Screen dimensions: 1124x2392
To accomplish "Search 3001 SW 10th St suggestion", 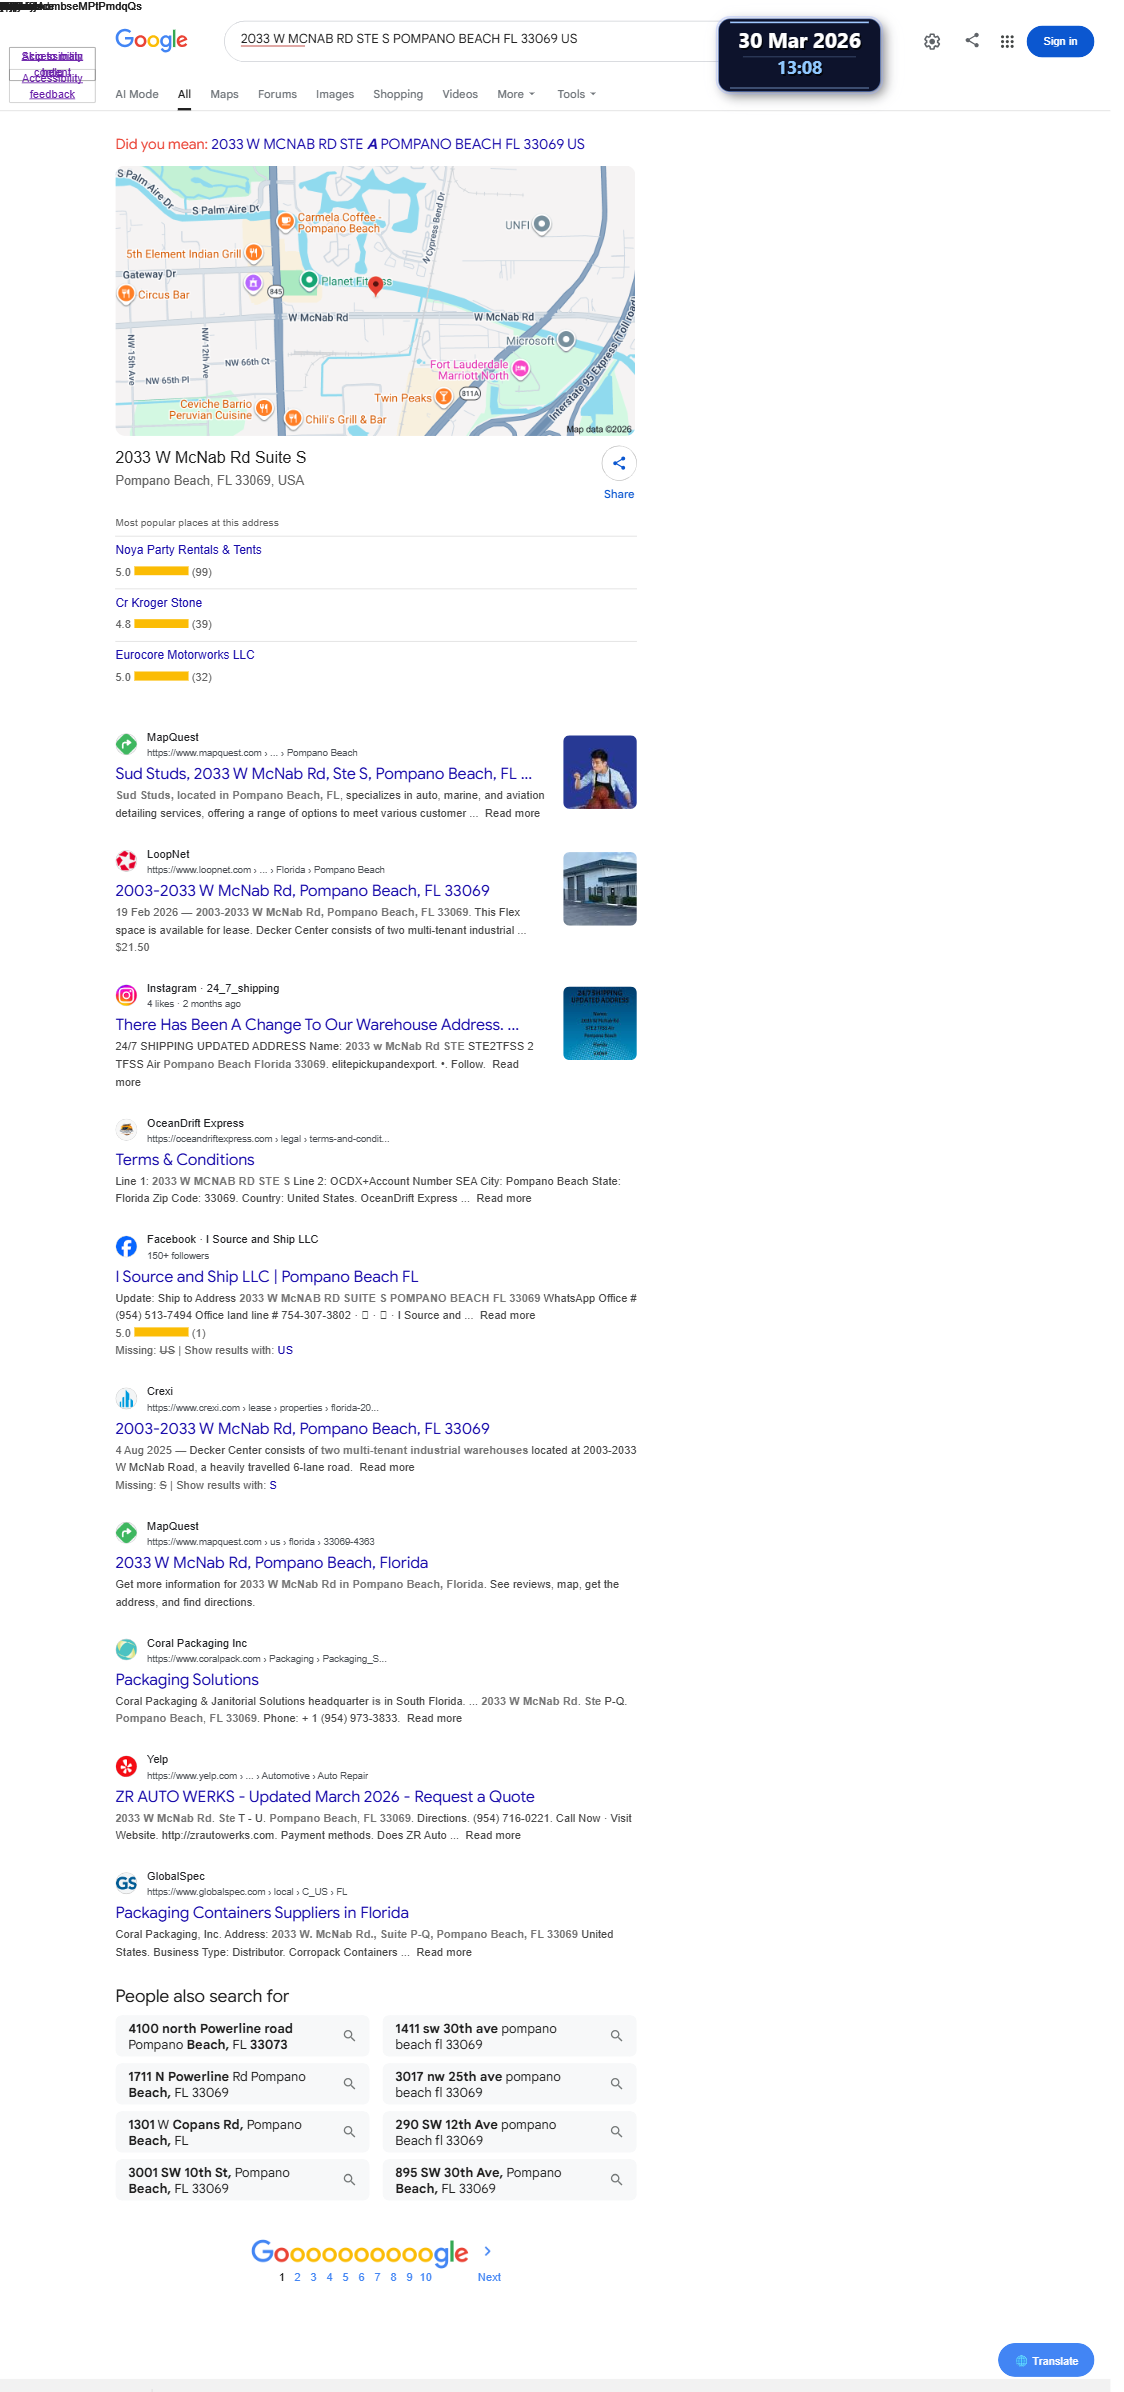I will 242,2180.
